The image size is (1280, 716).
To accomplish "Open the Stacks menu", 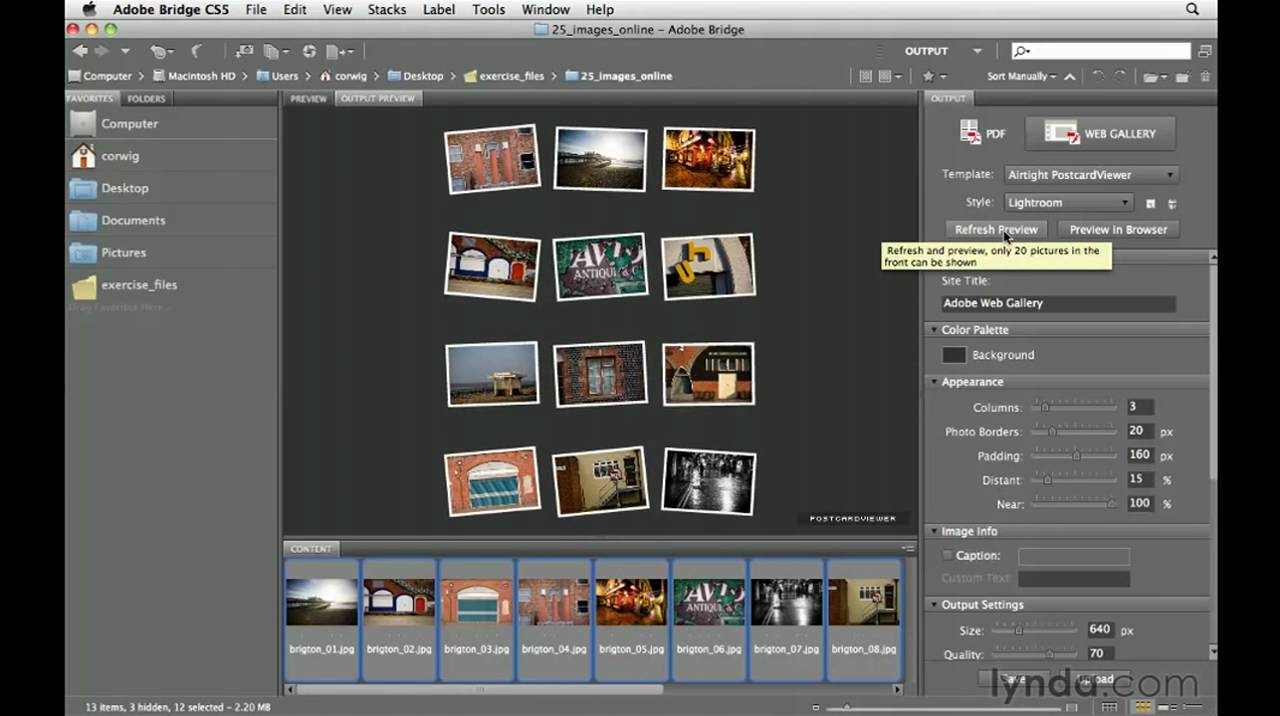I will (386, 9).
